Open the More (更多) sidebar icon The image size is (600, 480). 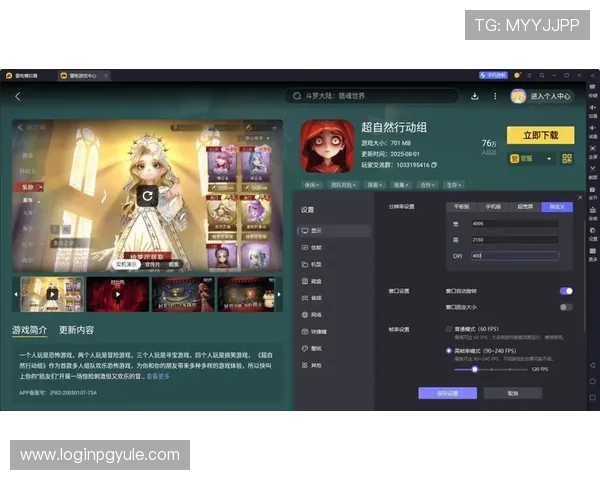(x=592, y=255)
